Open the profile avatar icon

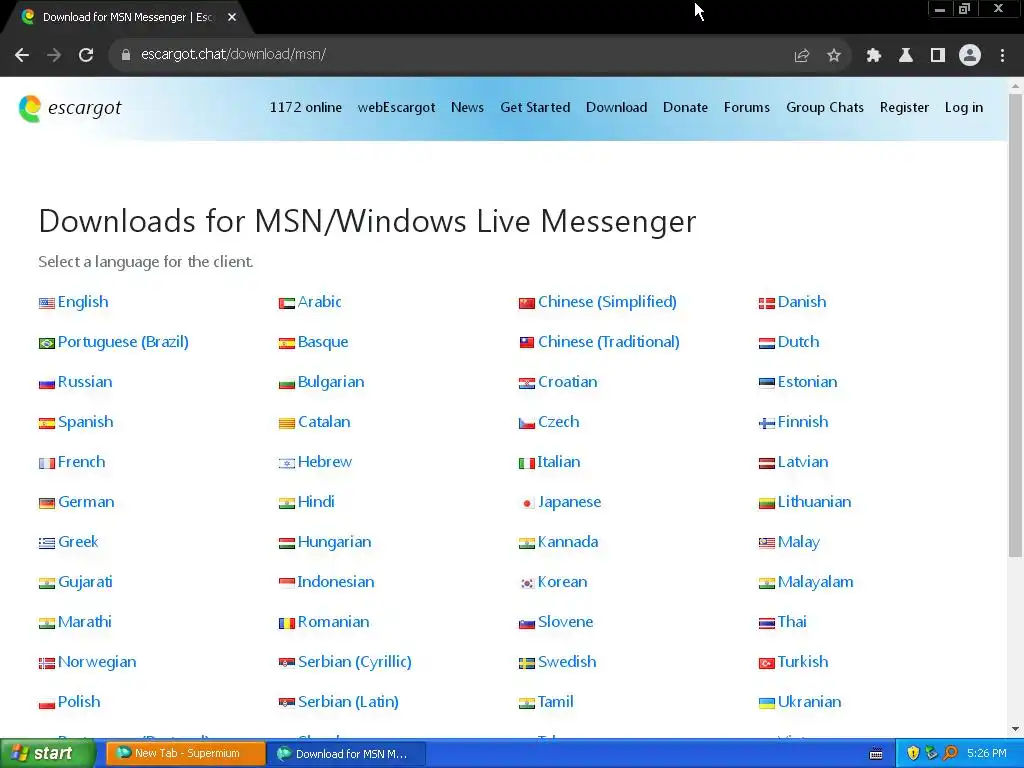[970, 56]
